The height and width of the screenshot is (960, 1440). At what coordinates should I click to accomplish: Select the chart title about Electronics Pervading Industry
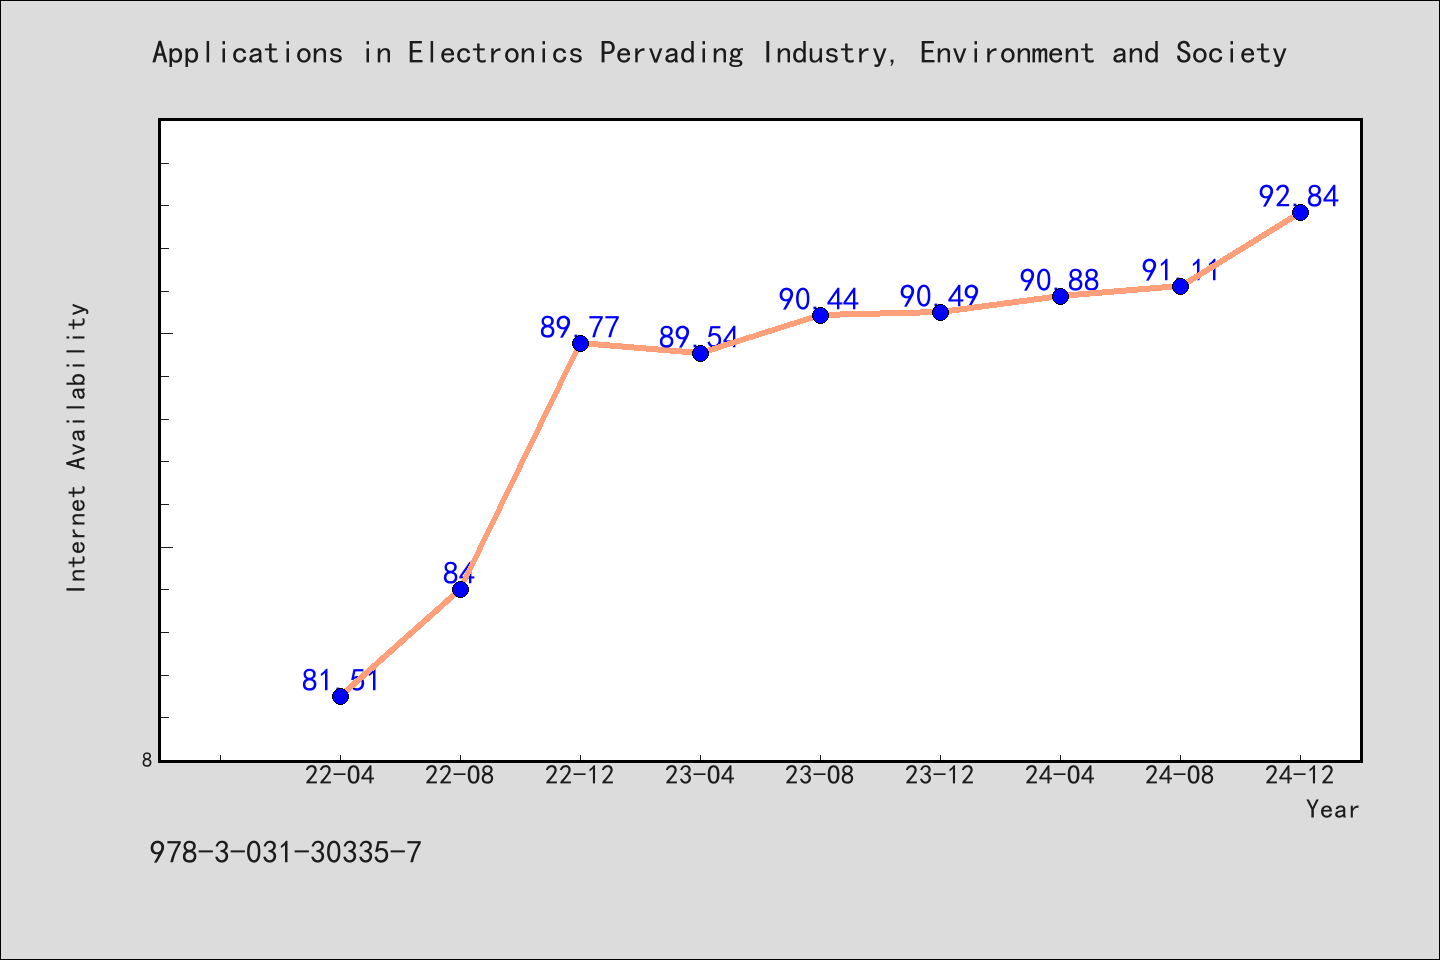point(719,53)
